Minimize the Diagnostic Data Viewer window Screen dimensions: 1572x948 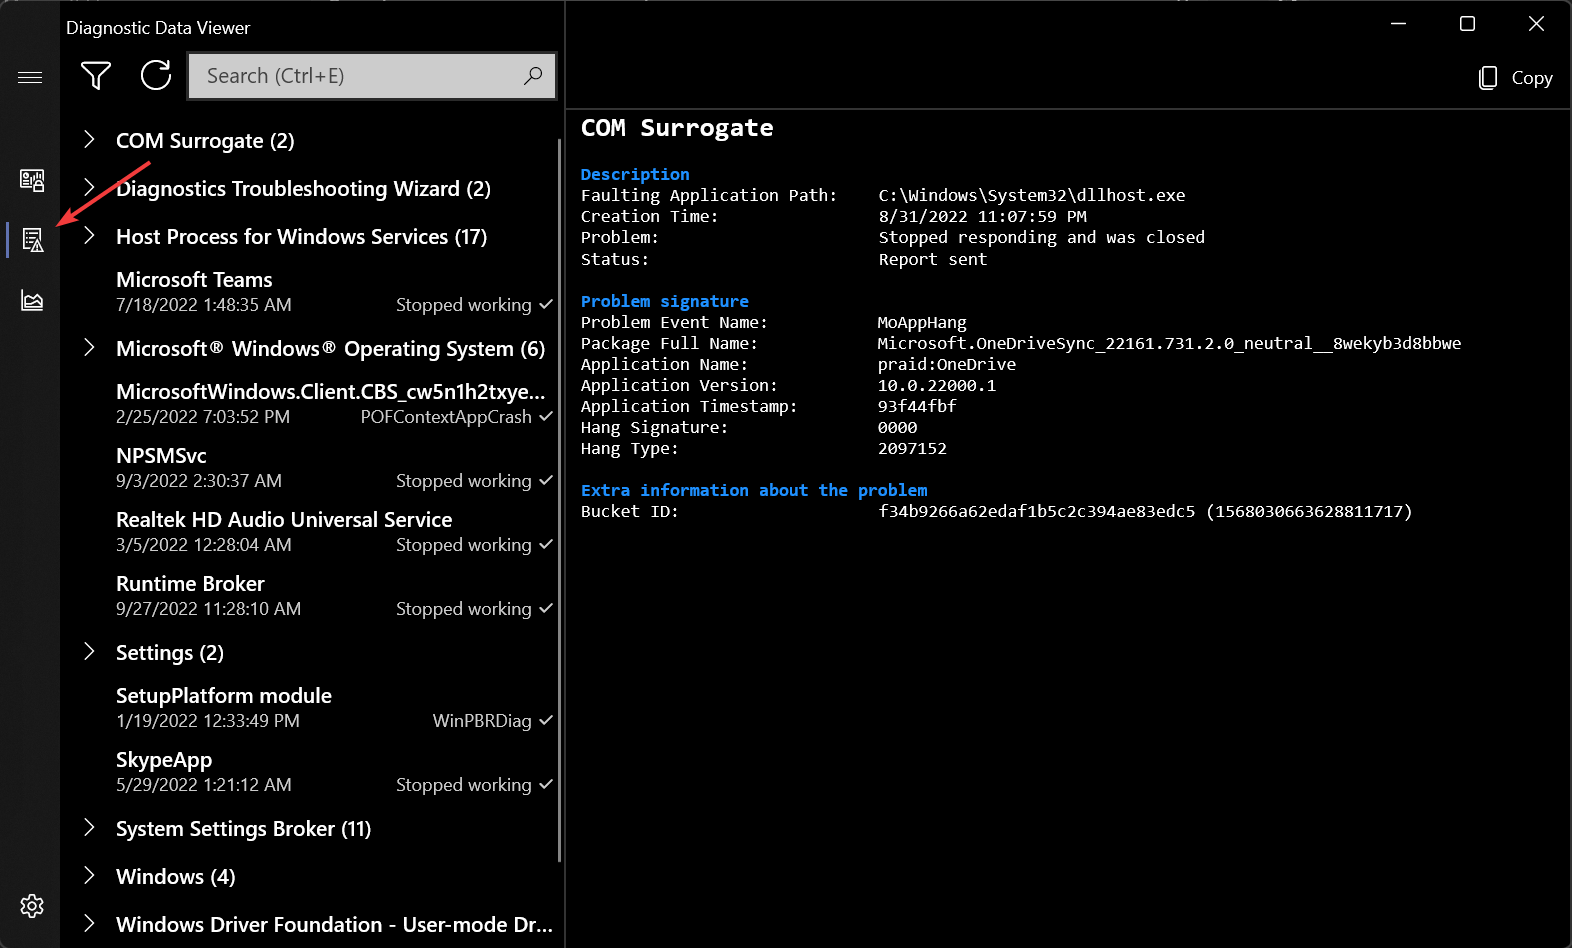point(1399,23)
